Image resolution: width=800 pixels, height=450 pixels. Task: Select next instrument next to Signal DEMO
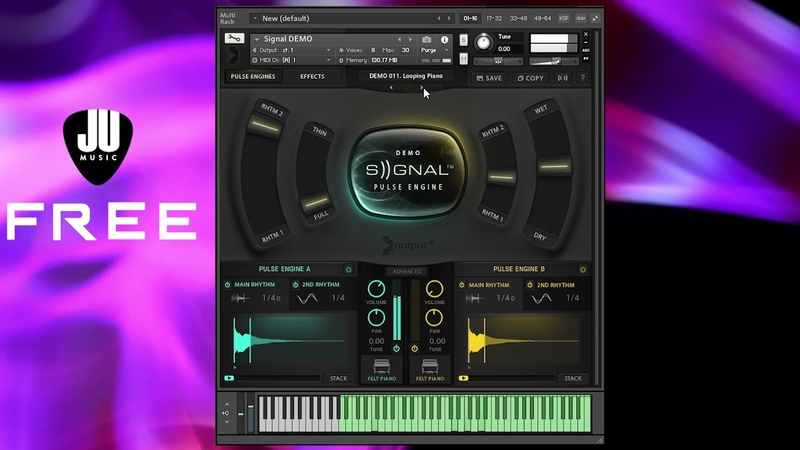[x=410, y=39]
